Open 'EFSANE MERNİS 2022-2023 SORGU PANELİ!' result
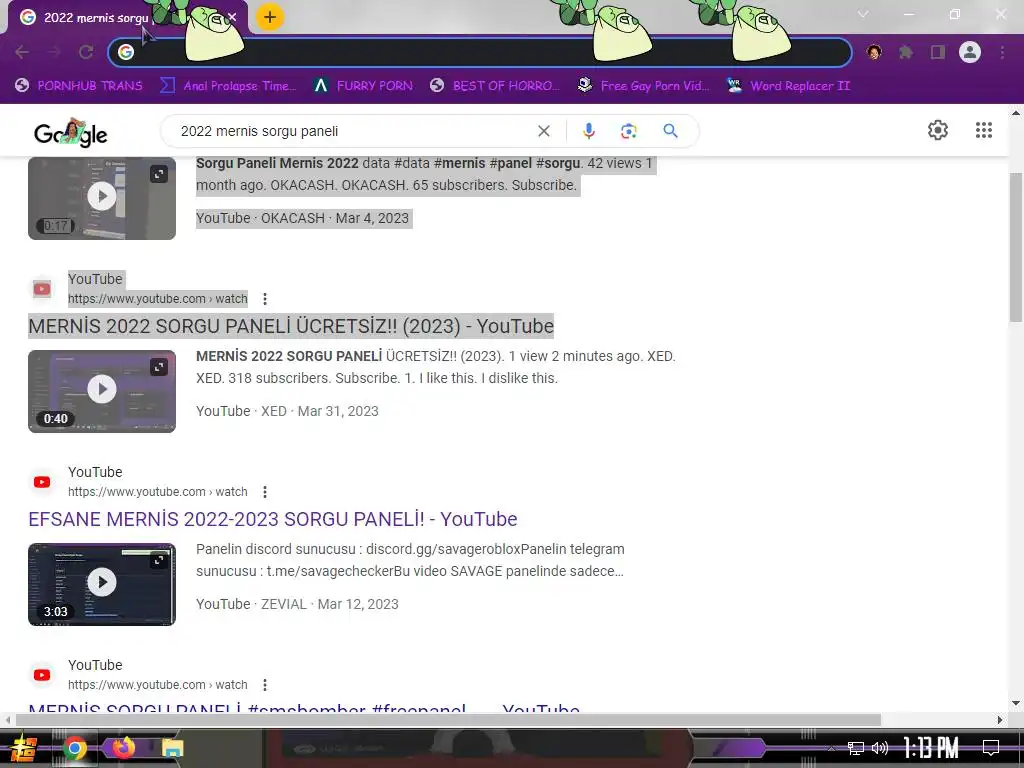Viewport: 1024px width, 768px height. point(272,519)
